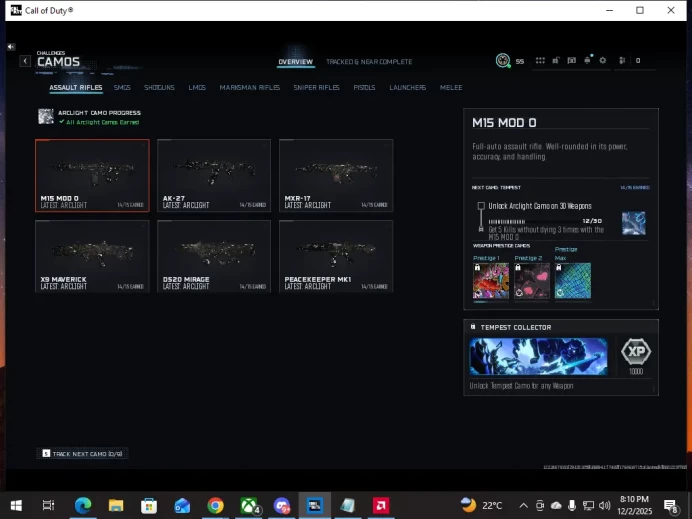
Task: Click the Tempest camo preview icon
Action: (634, 223)
